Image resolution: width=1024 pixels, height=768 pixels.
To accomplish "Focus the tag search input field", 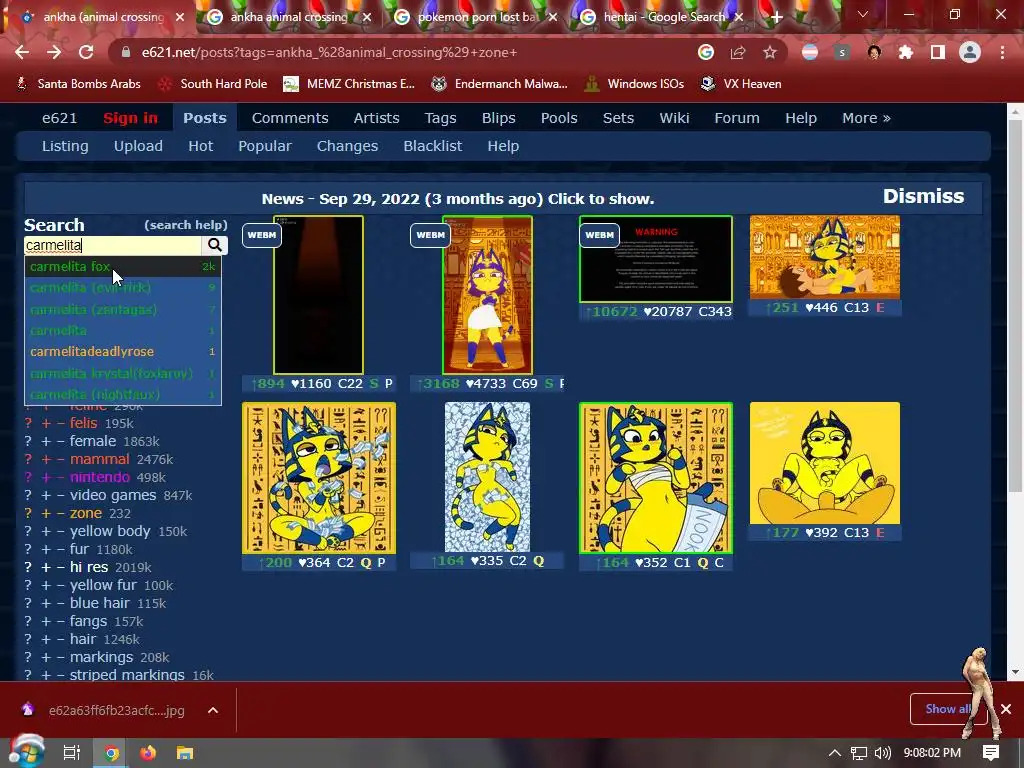I will click(112, 246).
